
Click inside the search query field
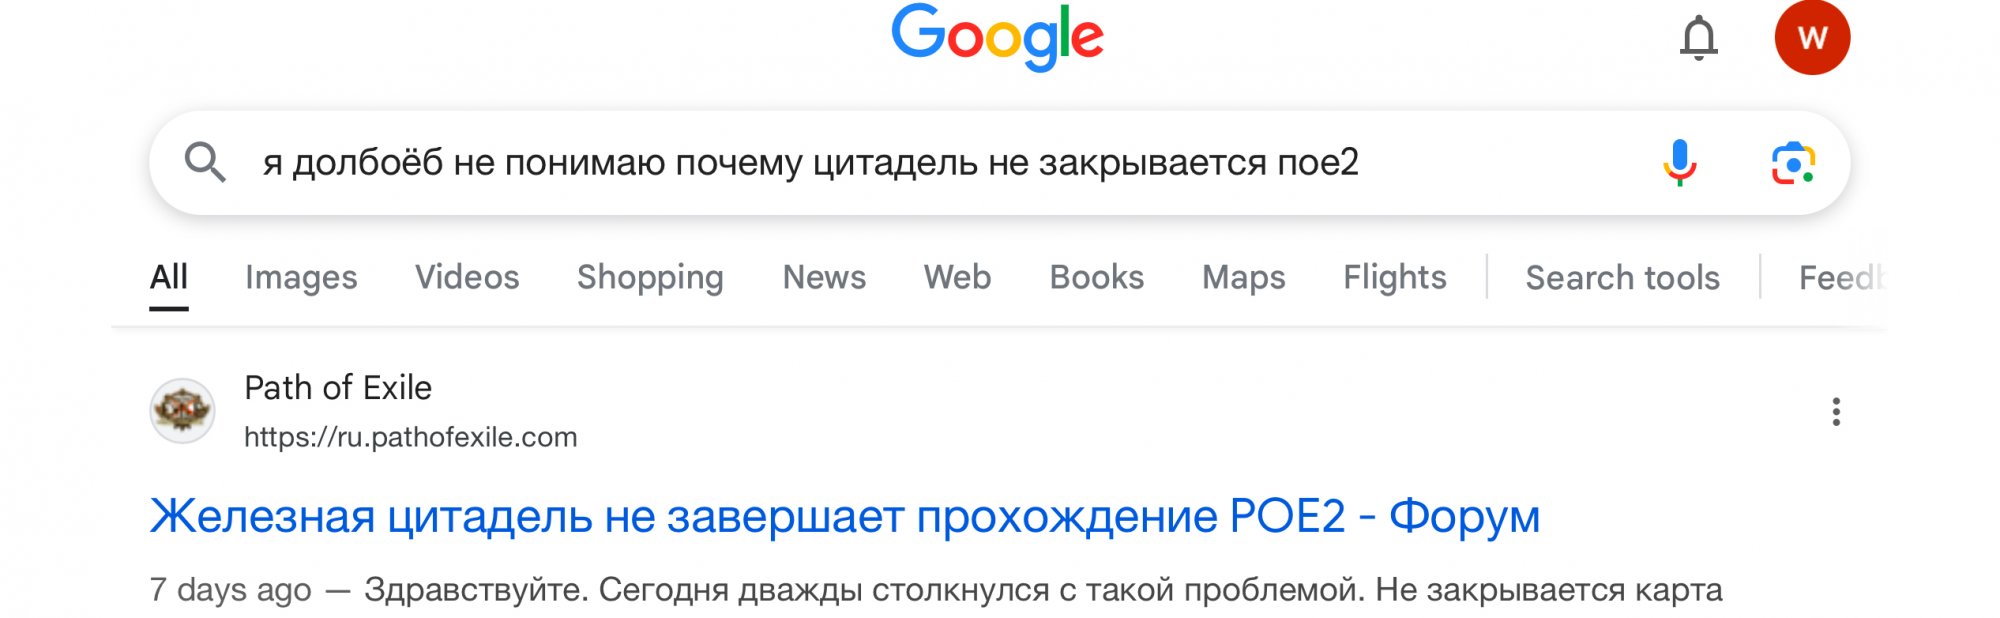[x=940, y=162]
